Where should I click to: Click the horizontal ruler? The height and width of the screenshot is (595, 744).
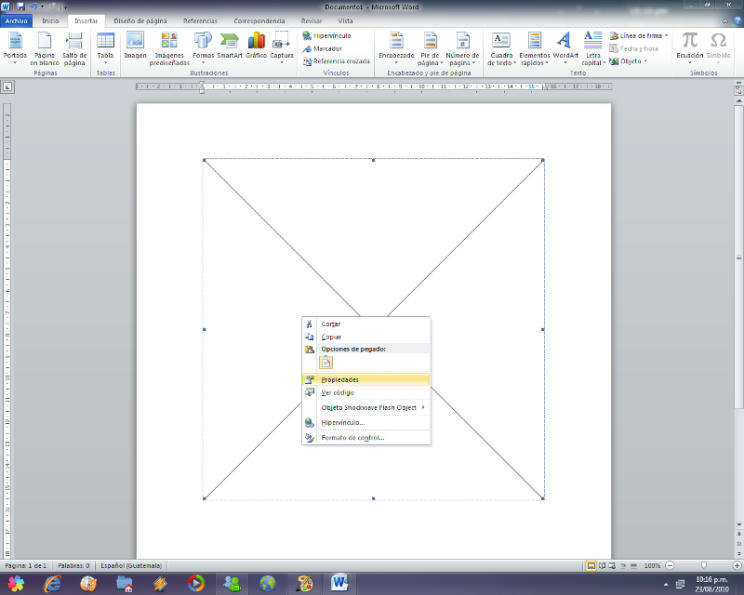point(373,87)
